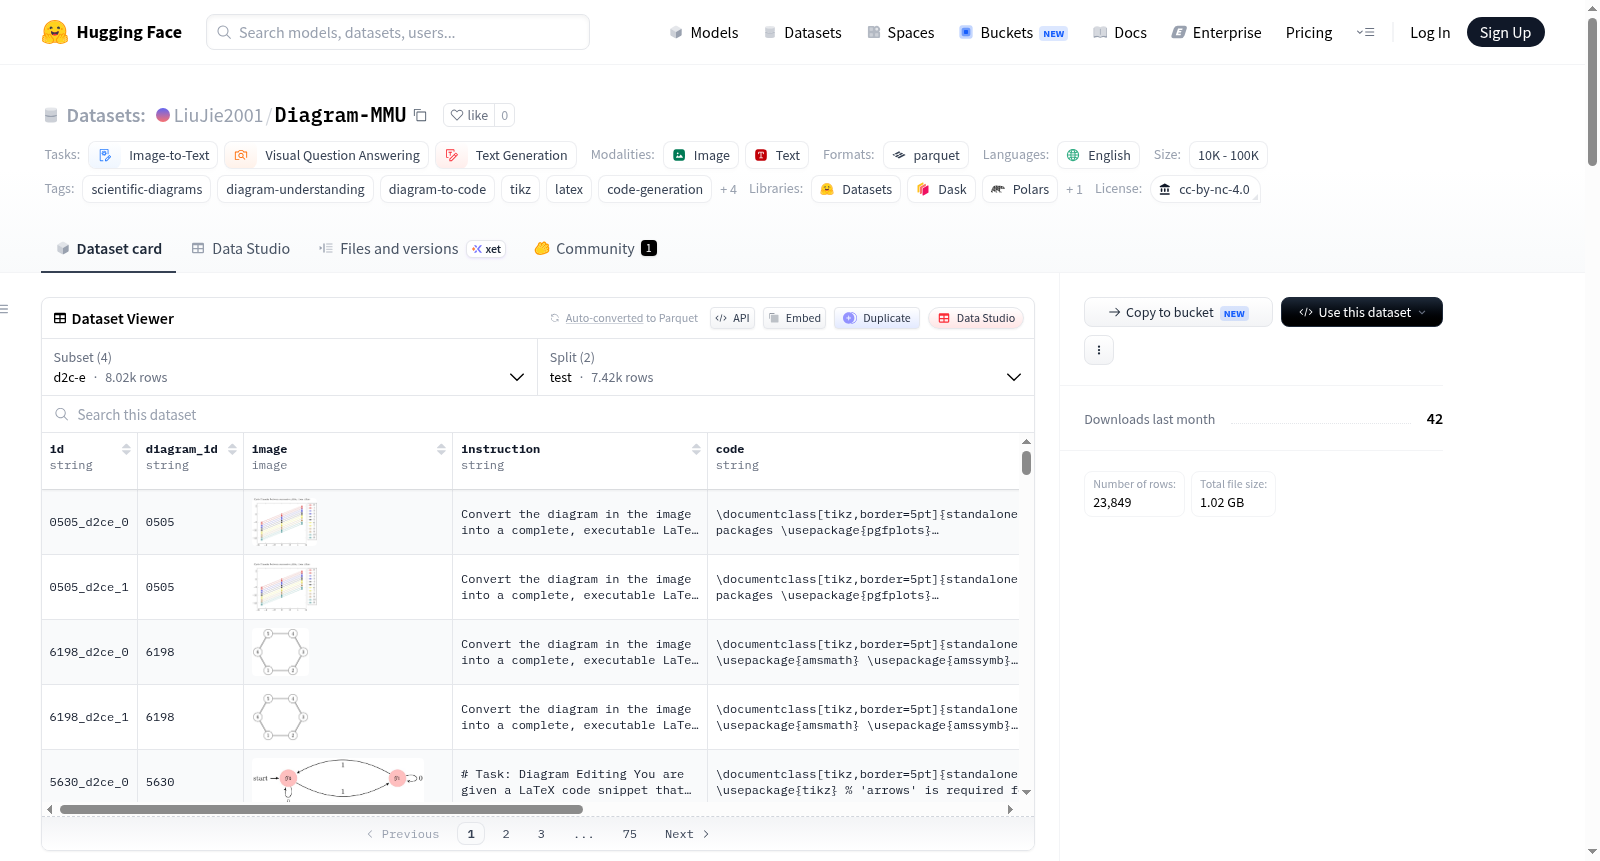Click the 10K - 100K size tag
1600x861 pixels.
pyautogui.click(x=1228, y=155)
